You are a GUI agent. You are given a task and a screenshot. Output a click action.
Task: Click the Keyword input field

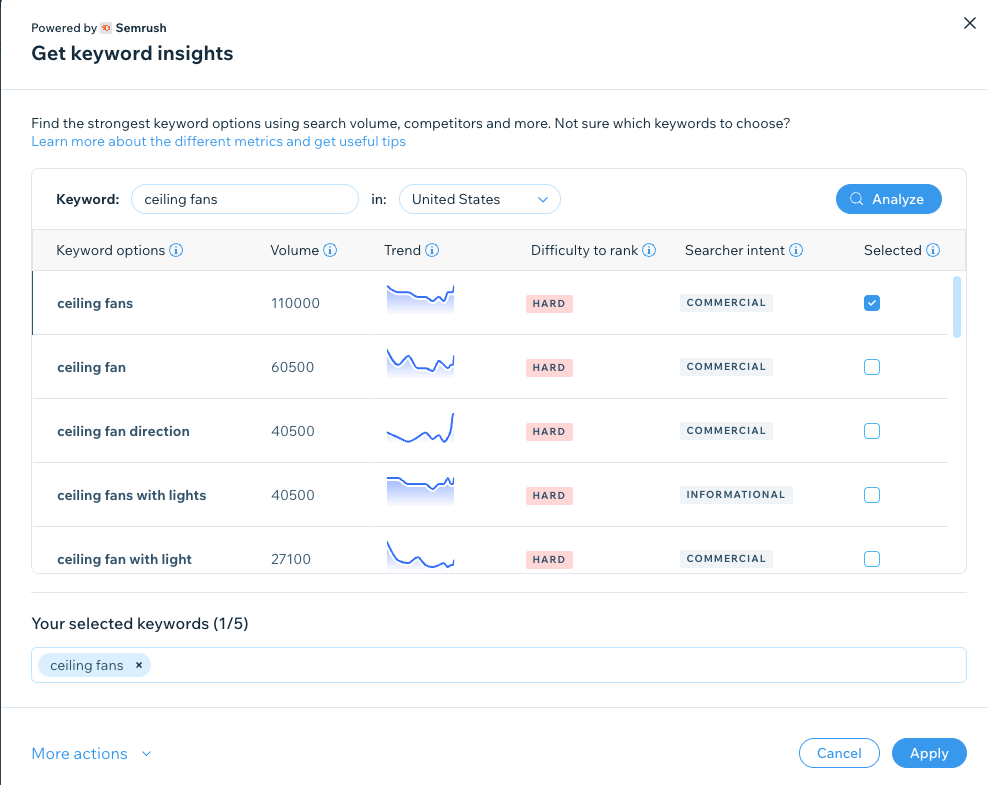(x=245, y=199)
